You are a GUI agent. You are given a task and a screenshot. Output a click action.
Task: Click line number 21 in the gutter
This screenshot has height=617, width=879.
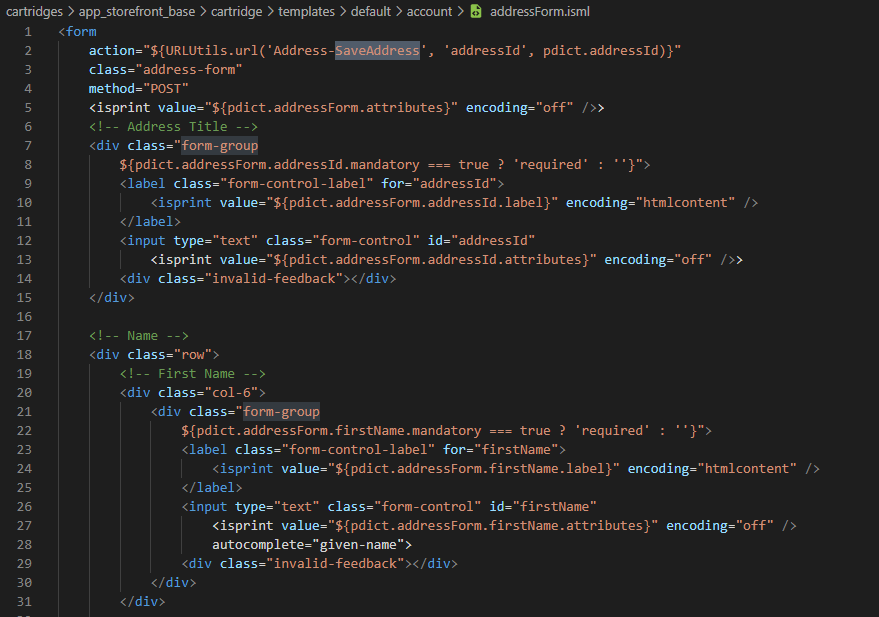coord(24,412)
